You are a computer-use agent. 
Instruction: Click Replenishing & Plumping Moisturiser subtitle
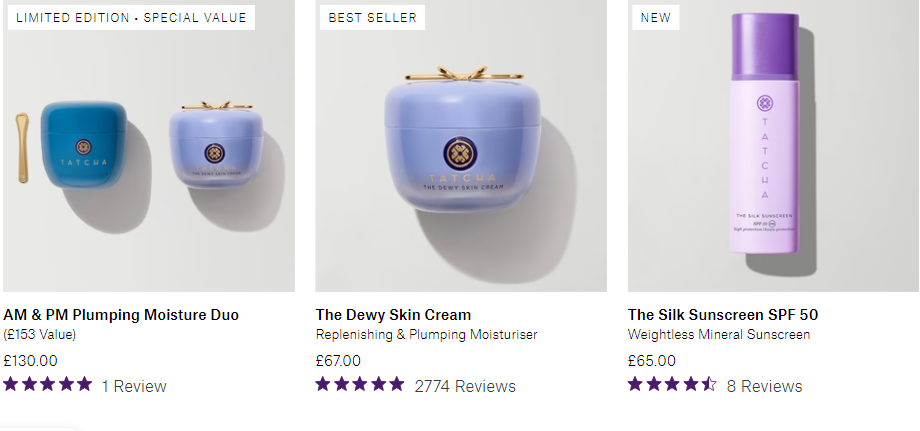[x=427, y=335]
